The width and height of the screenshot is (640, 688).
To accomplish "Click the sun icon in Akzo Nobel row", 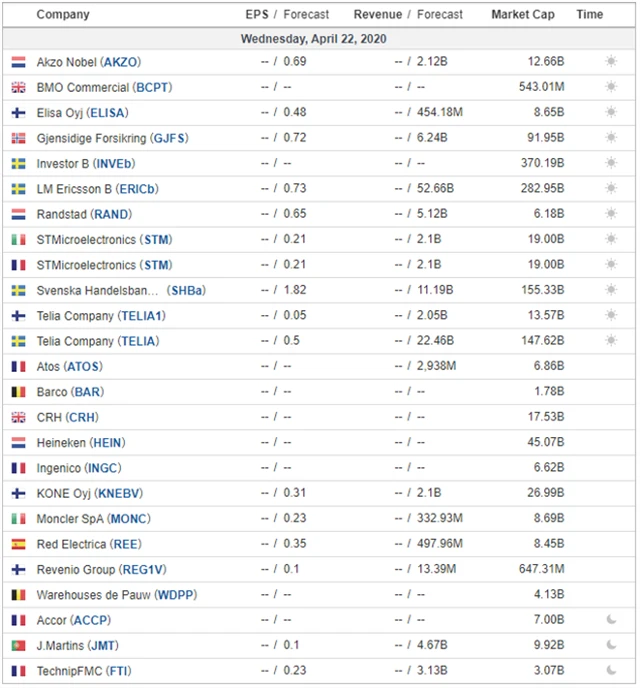I will (610, 62).
